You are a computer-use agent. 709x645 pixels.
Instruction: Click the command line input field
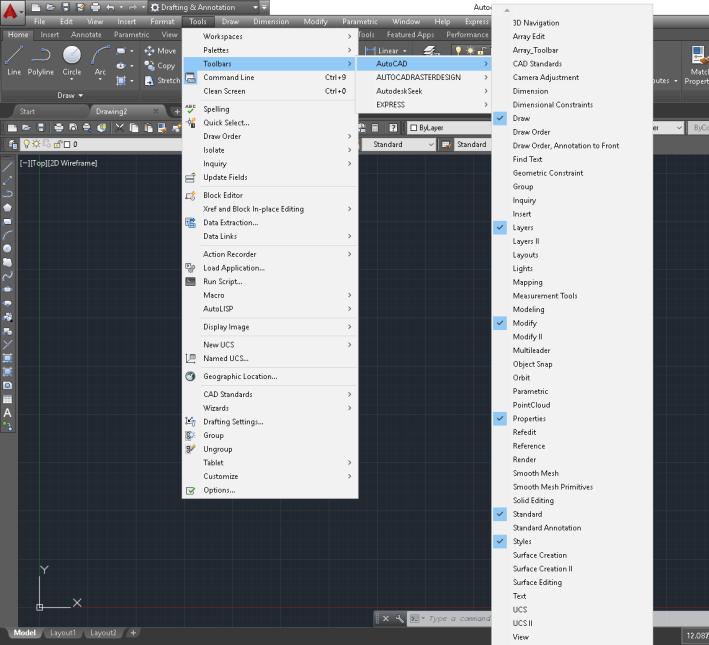tap(458, 618)
